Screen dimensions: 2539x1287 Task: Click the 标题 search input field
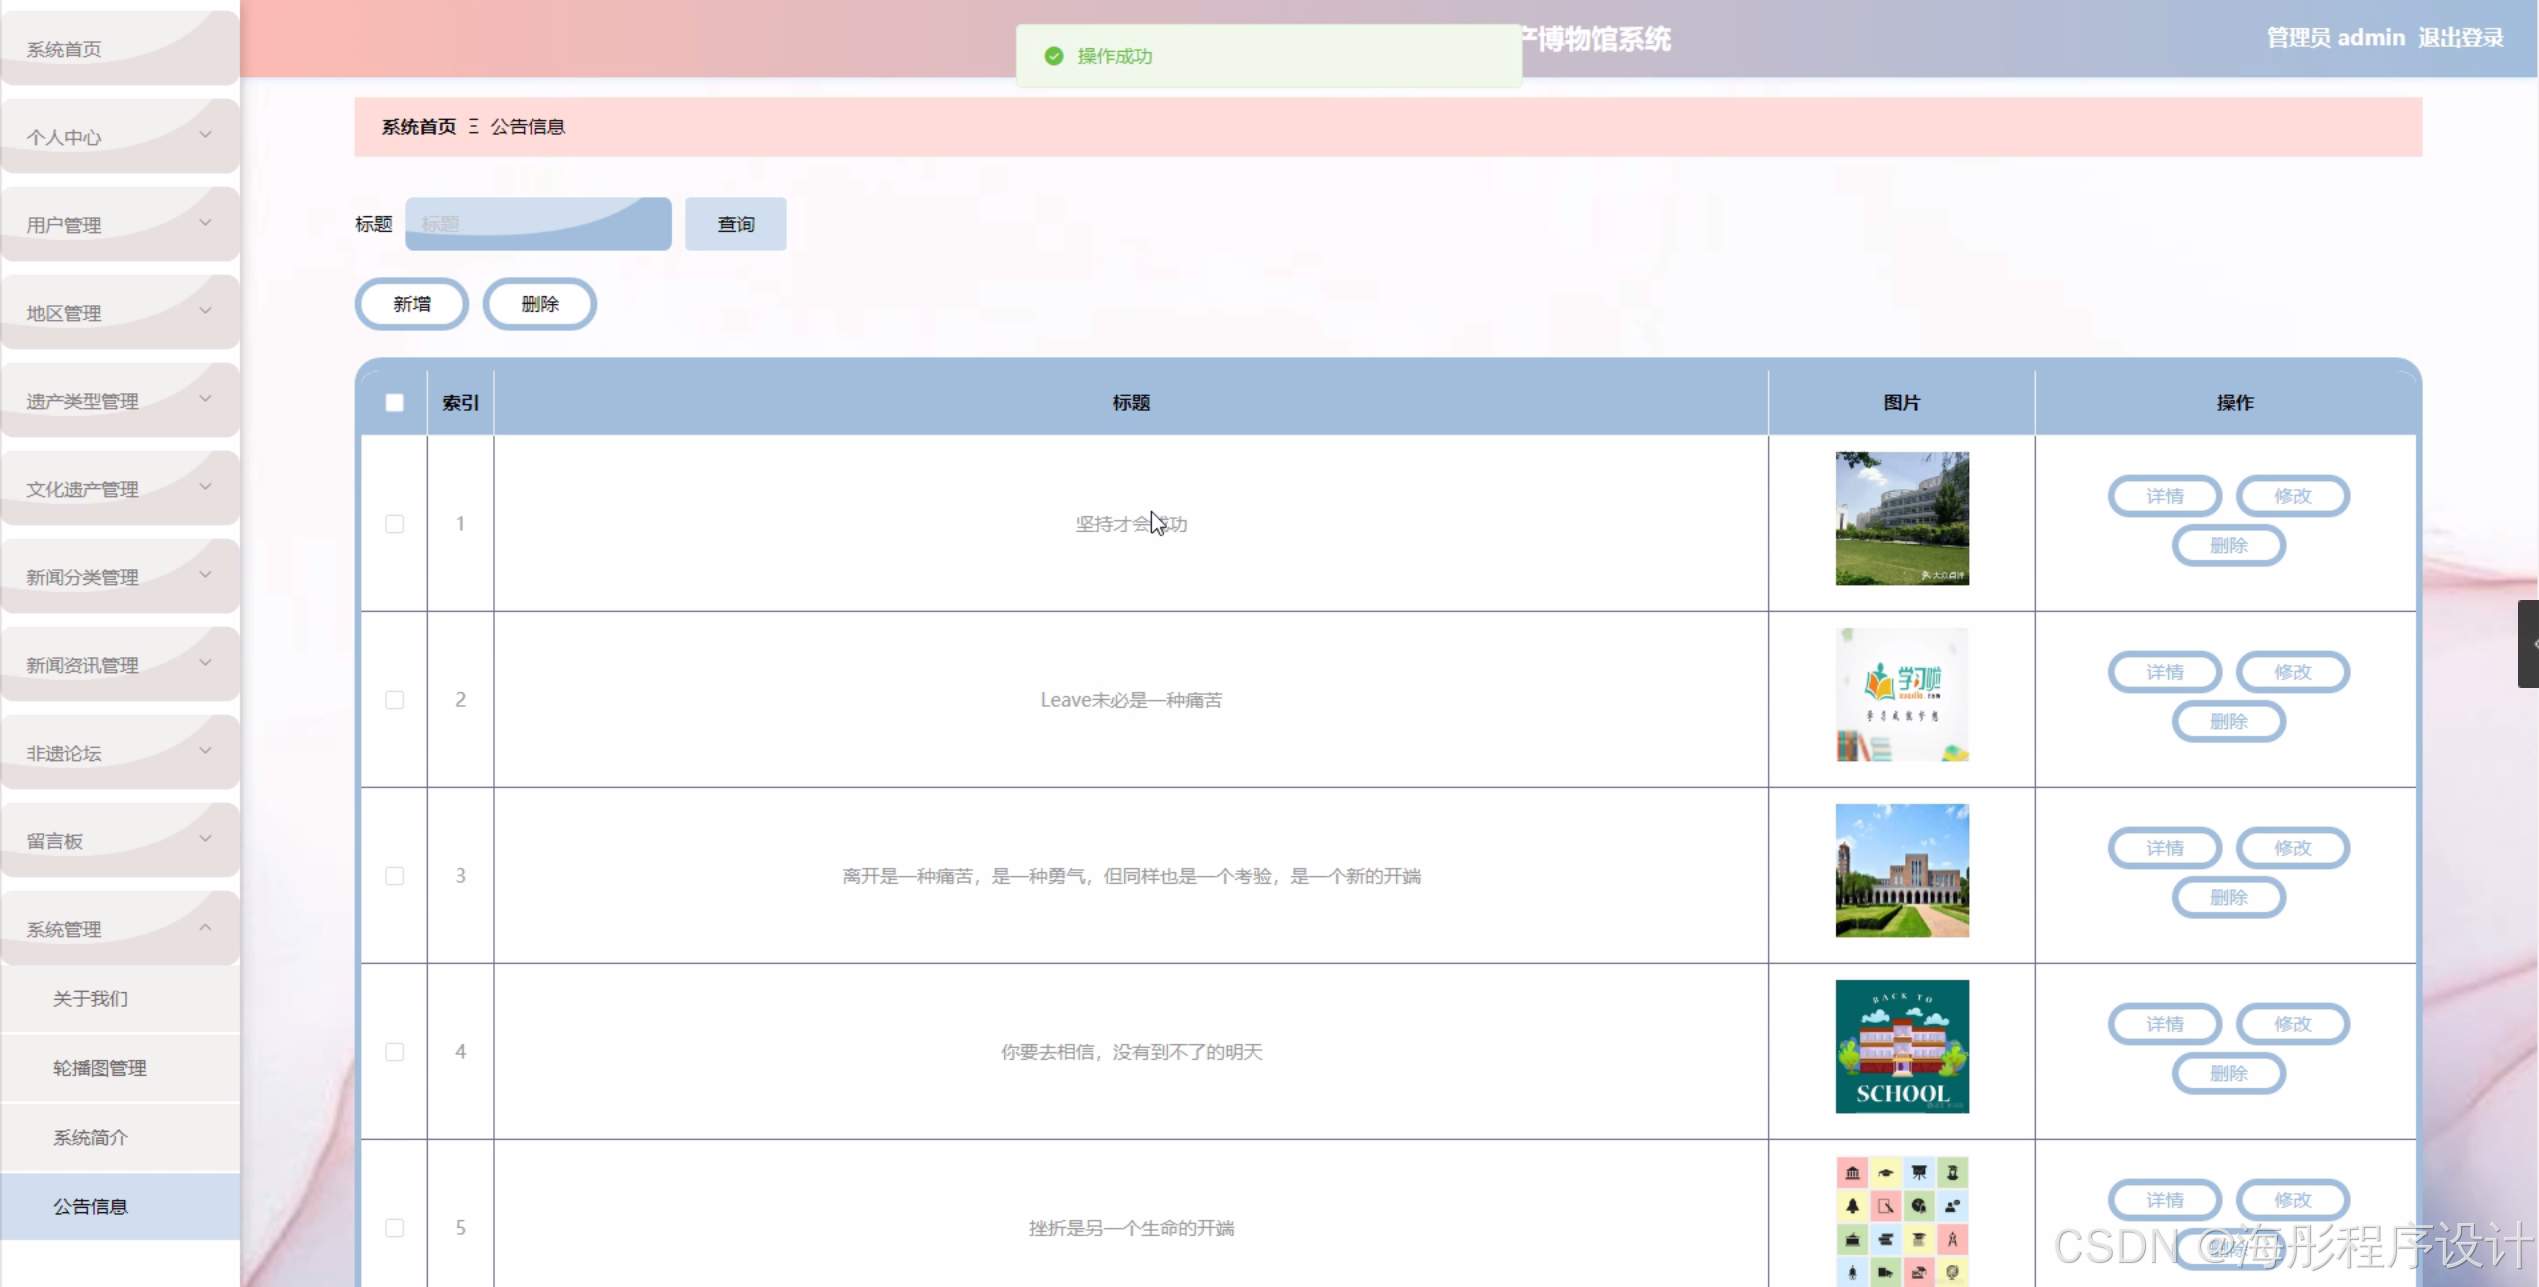[537, 224]
